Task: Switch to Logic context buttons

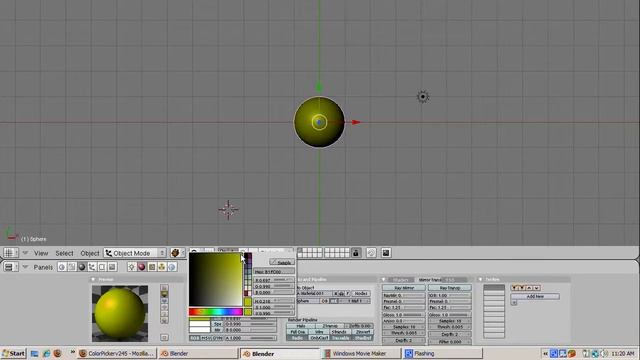Action: tap(62, 267)
